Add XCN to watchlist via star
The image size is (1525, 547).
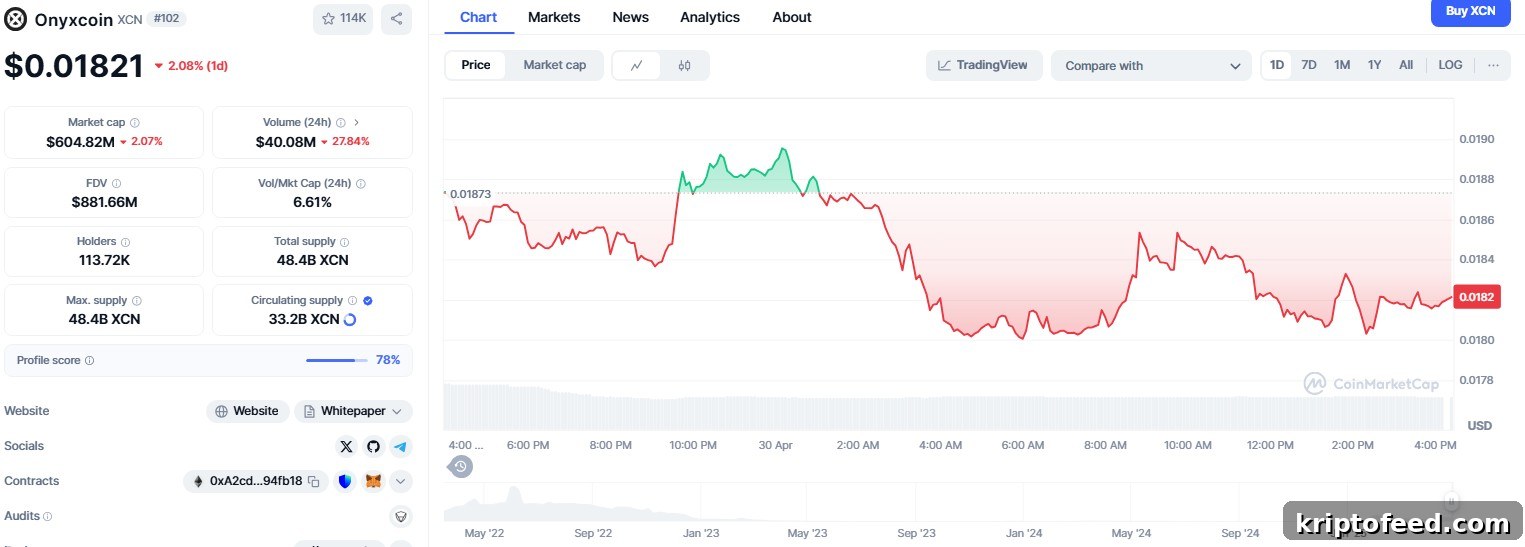[343, 19]
